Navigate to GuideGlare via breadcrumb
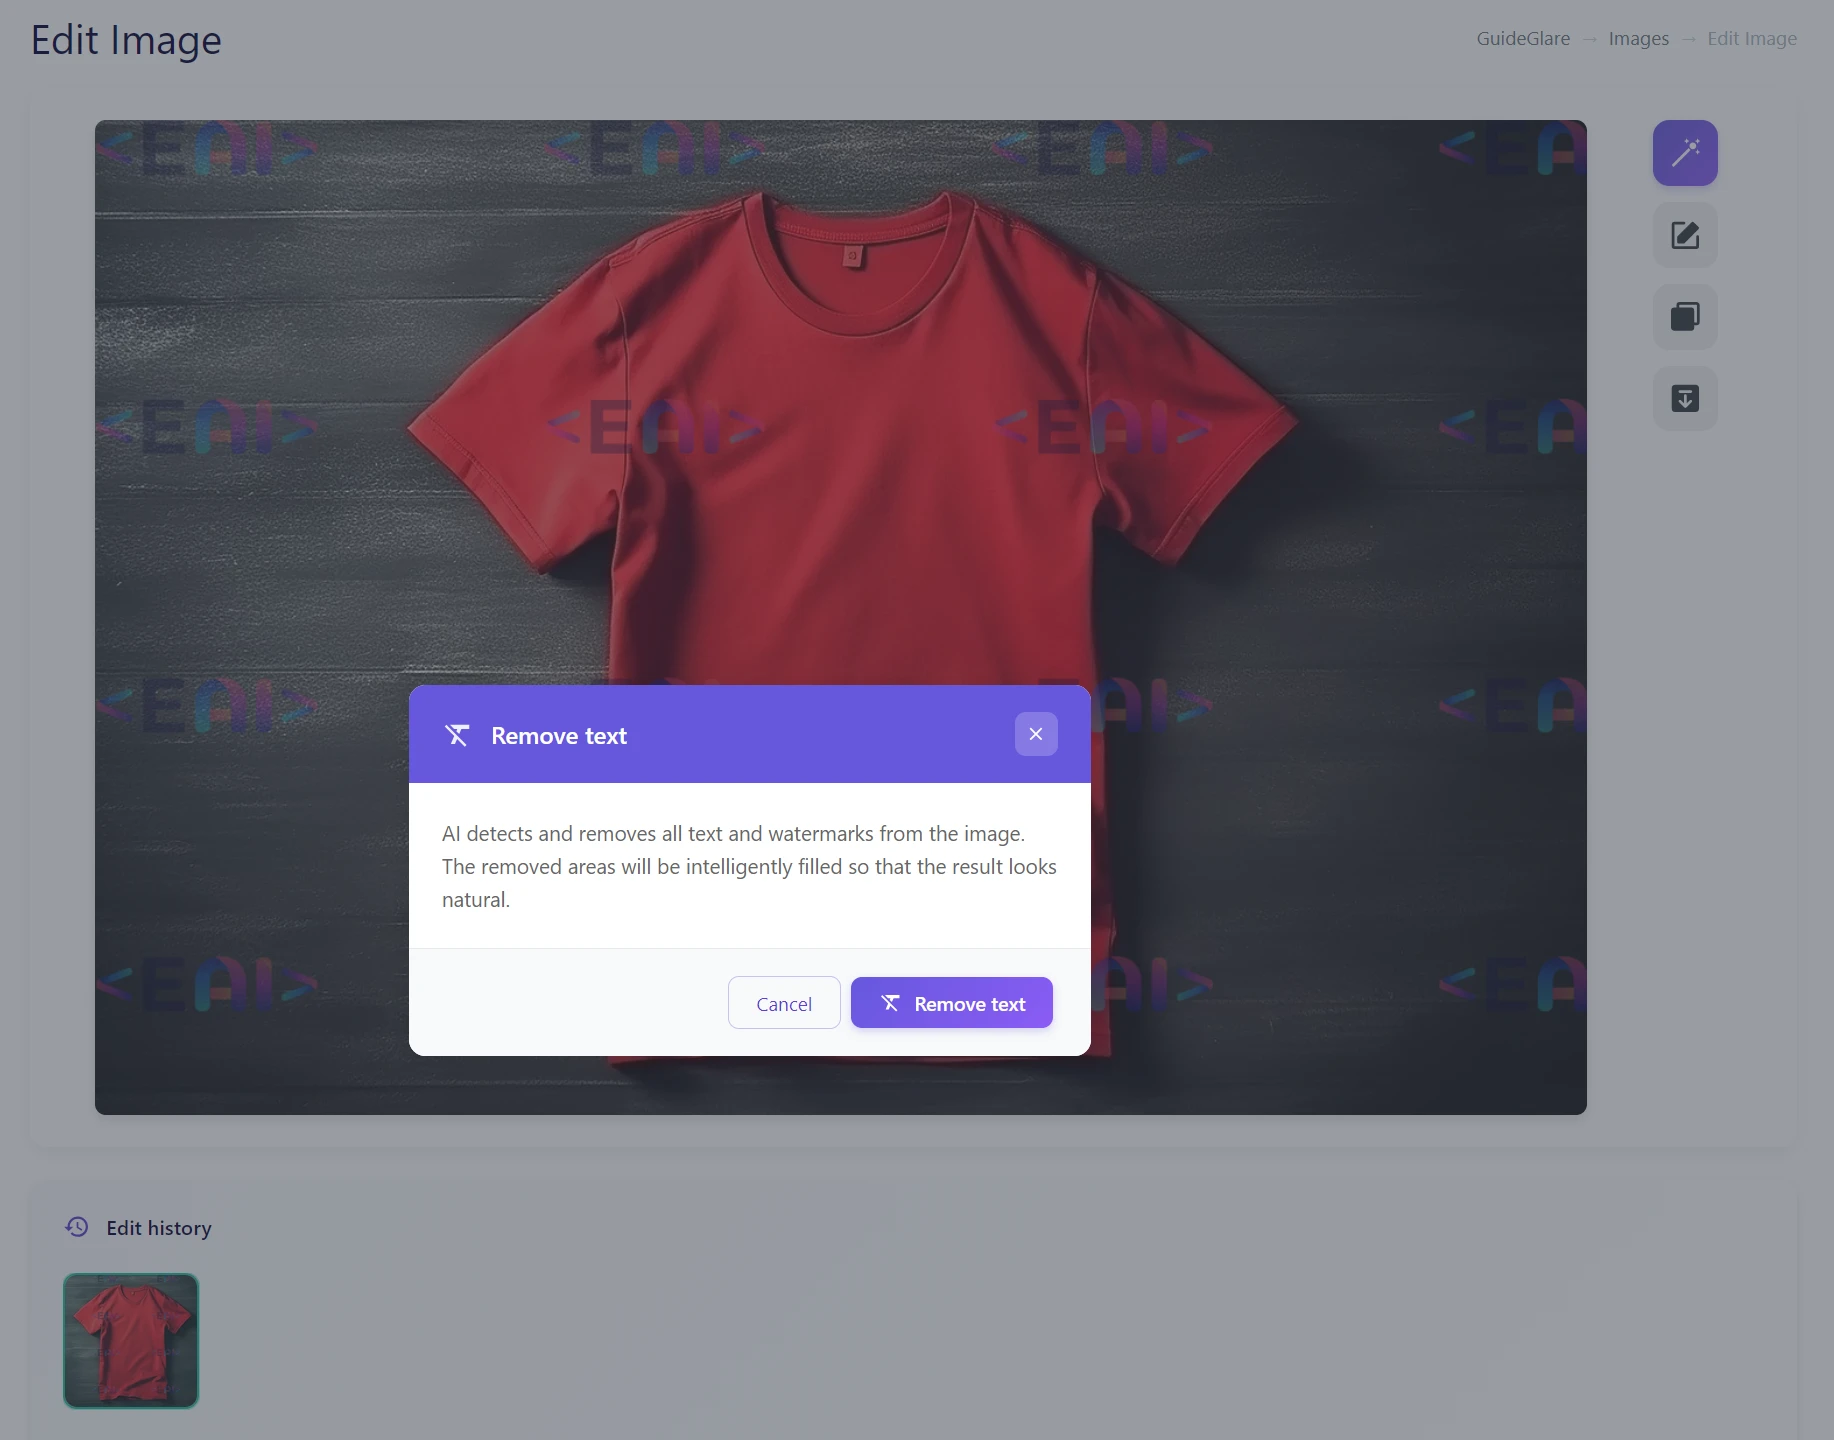This screenshot has height=1440, width=1834. pyautogui.click(x=1523, y=39)
